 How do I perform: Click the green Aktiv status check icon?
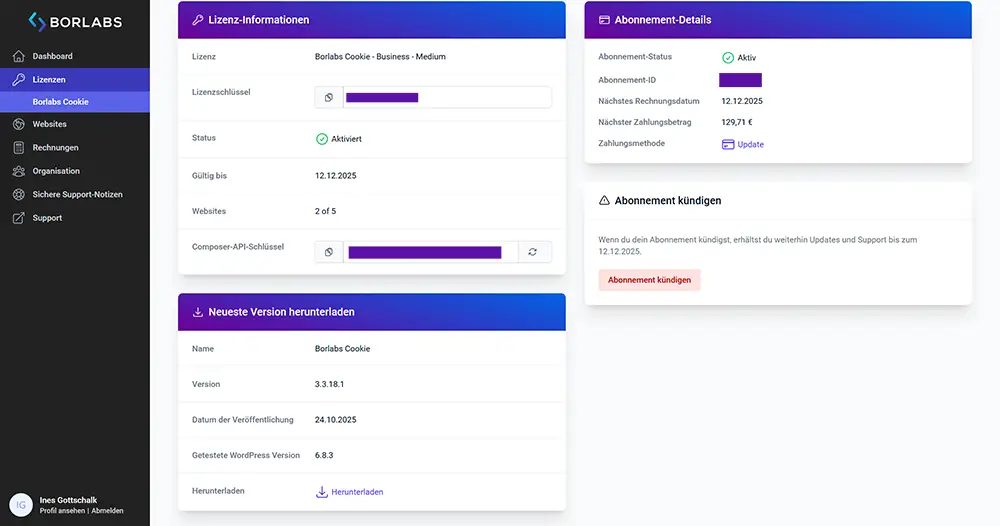coord(728,57)
